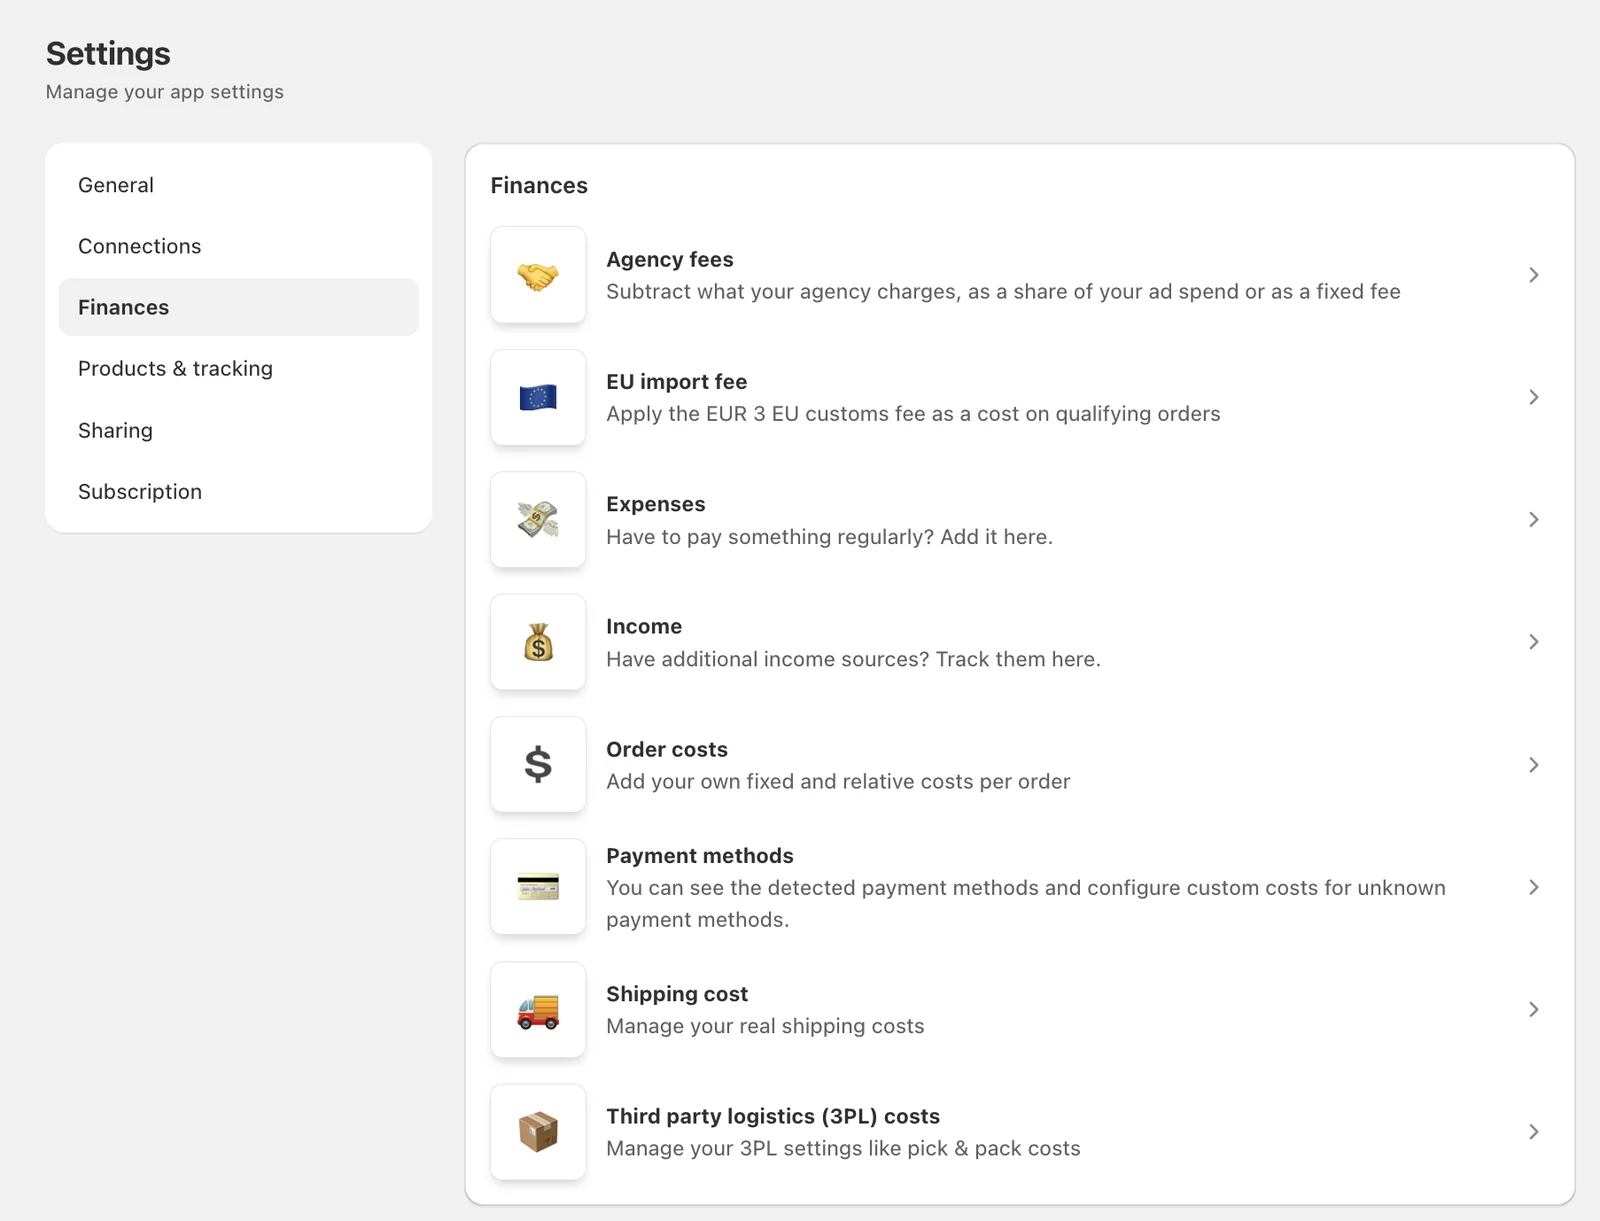Image resolution: width=1600 pixels, height=1221 pixels.
Task: Click the credit card Payment methods icon
Action: (x=538, y=887)
